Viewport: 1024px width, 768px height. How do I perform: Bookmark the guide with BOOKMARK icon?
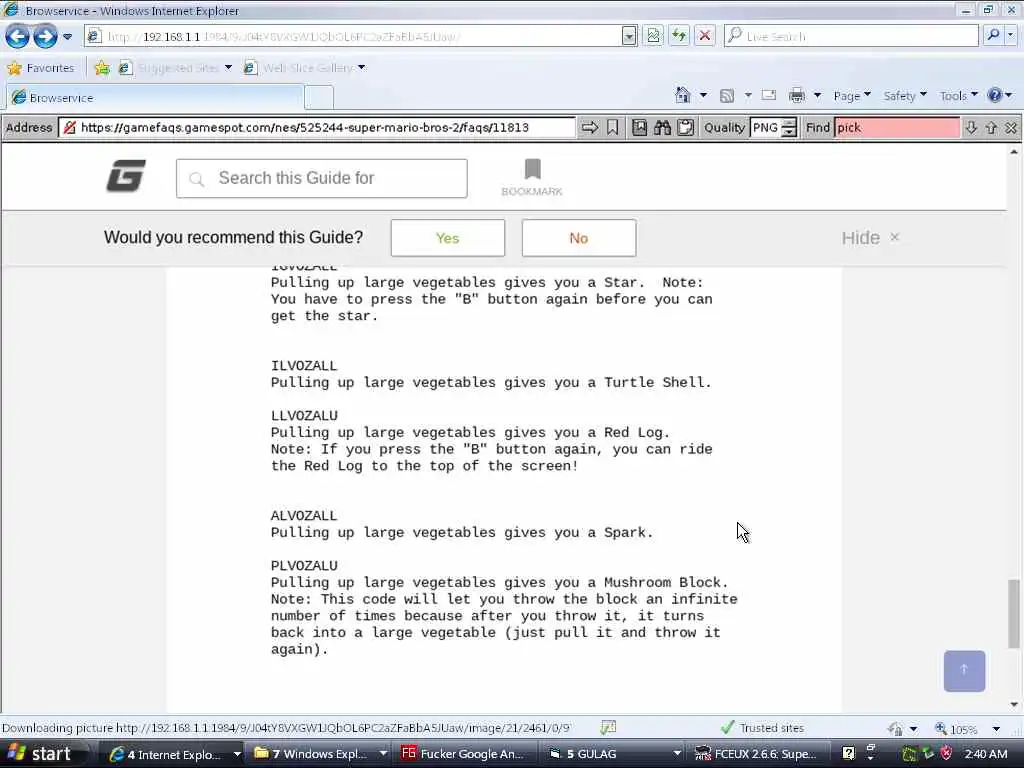point(532,177)
